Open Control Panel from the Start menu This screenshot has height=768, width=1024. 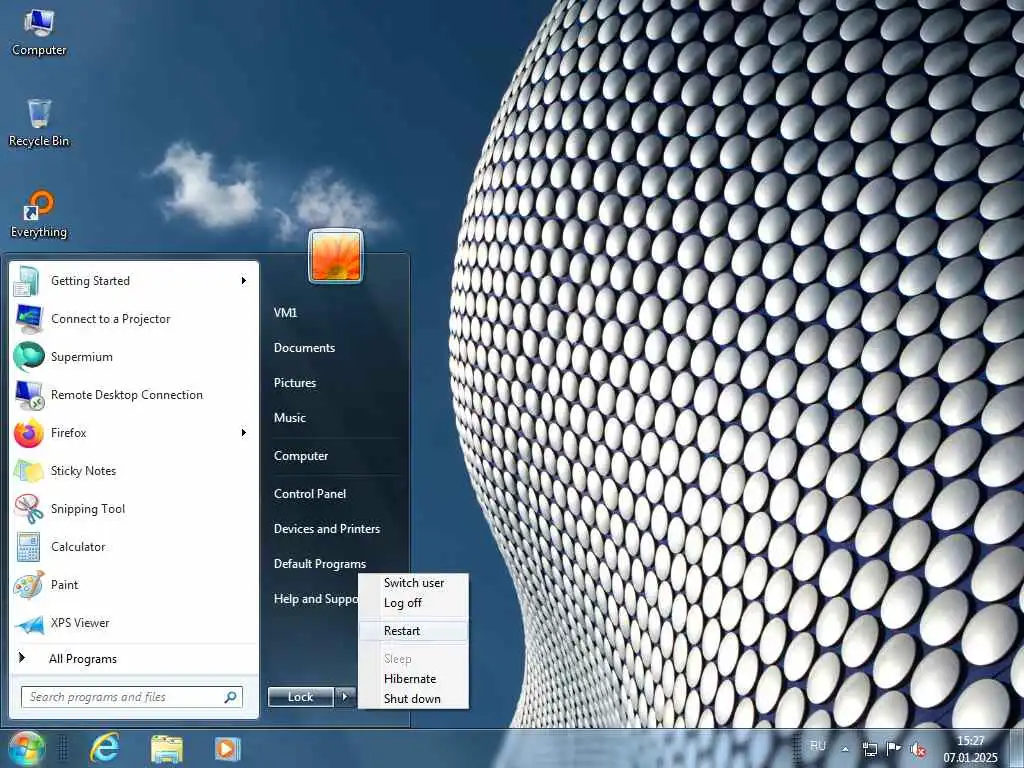click(310, 494)
